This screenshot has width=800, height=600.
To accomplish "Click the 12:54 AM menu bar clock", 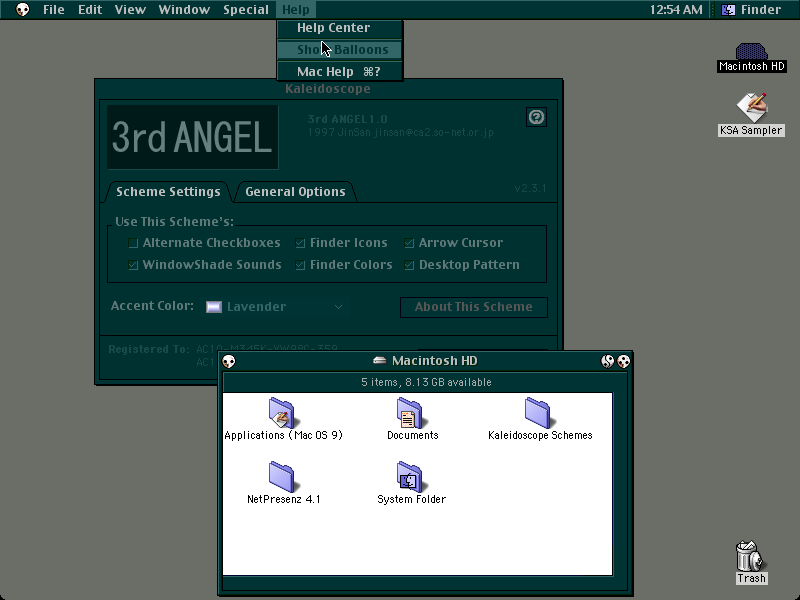I will tap(676, 9).
